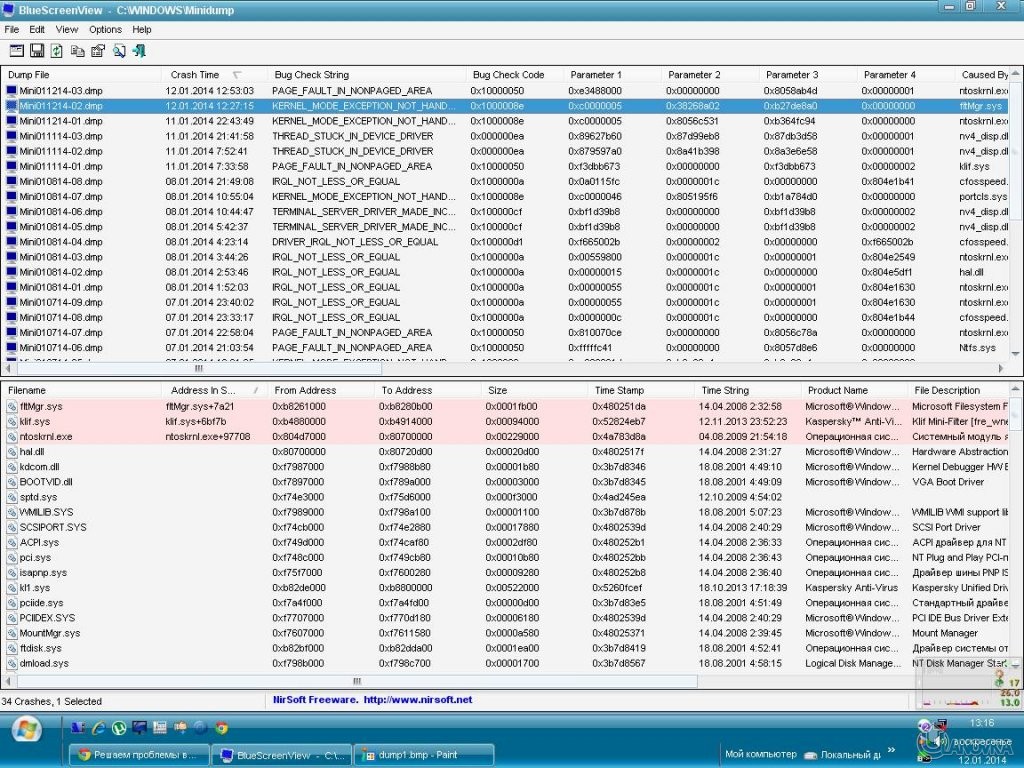Click the Windows Start button
1024x768 pixels.
coord(27,729)
